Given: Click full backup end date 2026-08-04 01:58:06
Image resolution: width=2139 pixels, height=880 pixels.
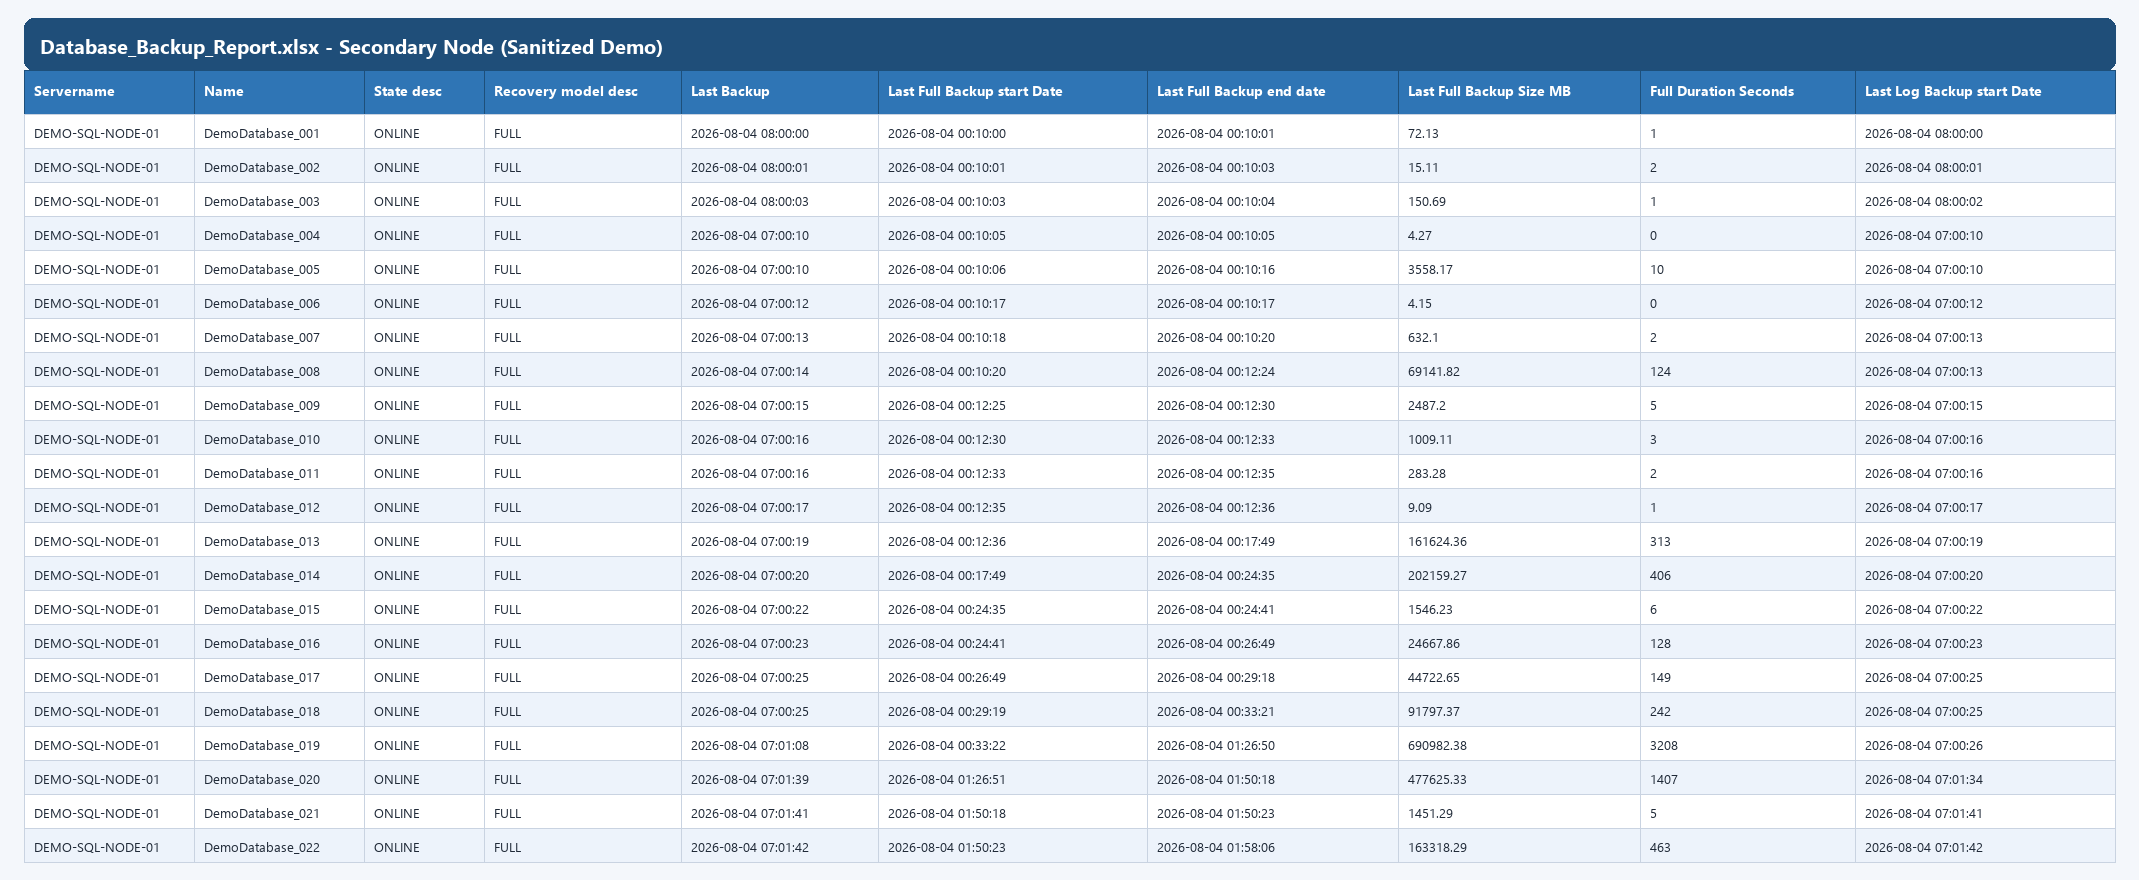Looking at the screenshot, I should 1272,847.
